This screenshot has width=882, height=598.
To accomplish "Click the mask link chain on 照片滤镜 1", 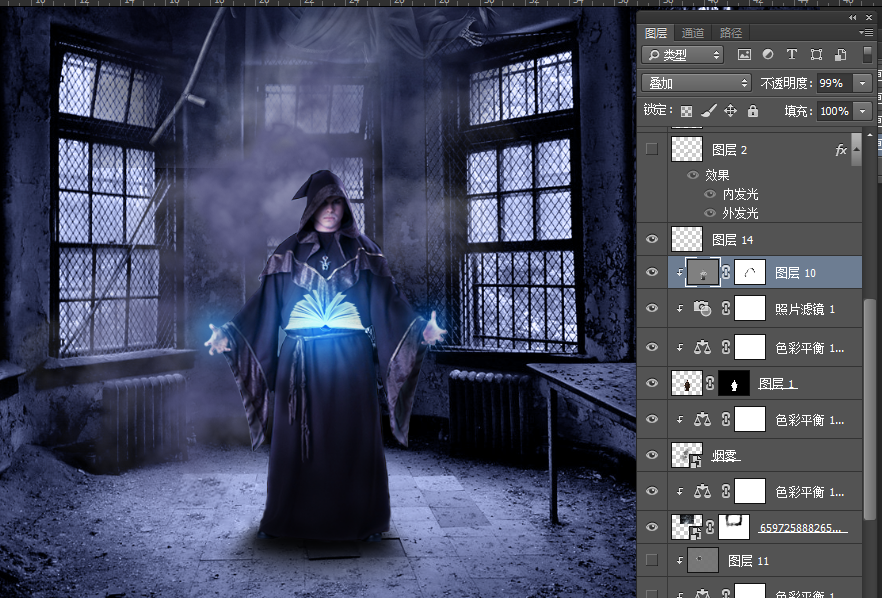I will point(726,308).
